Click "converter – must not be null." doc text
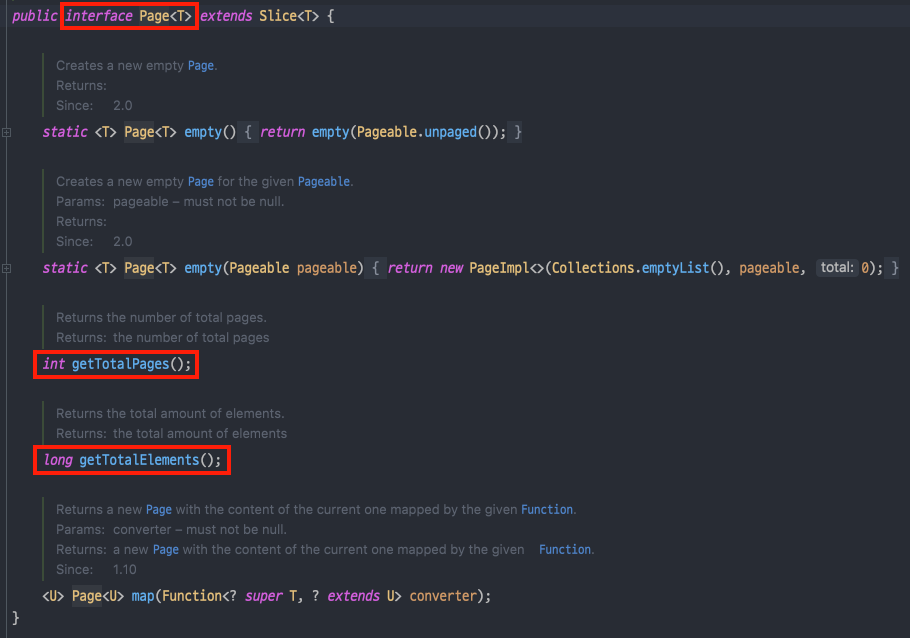The width and height of the screenshot is (910, 638). 200,530
